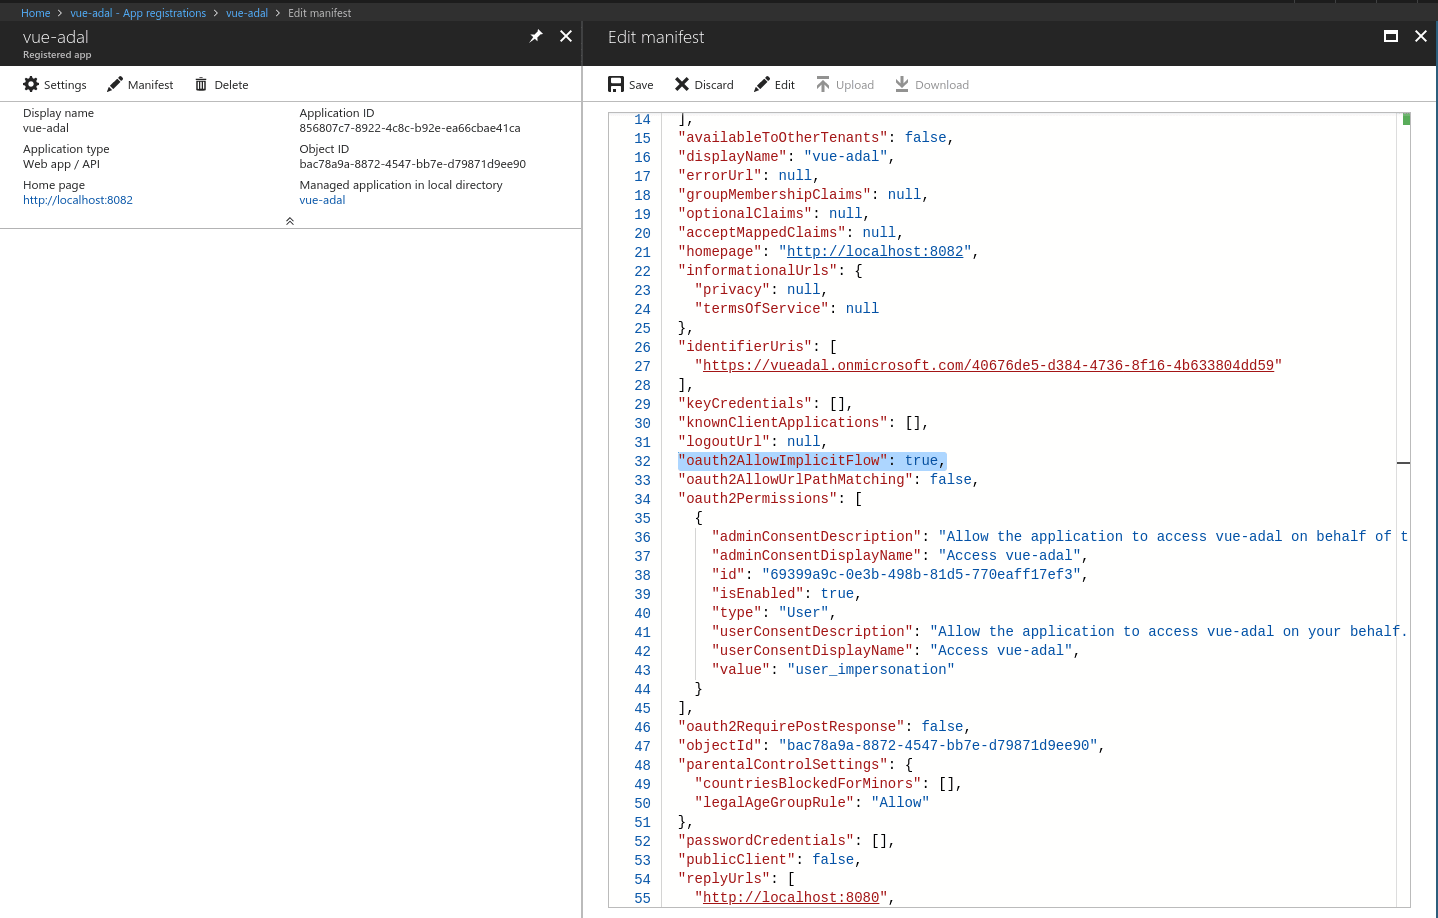
Task: Click the "user_impersonation" value
Action: tap(871, 670)
